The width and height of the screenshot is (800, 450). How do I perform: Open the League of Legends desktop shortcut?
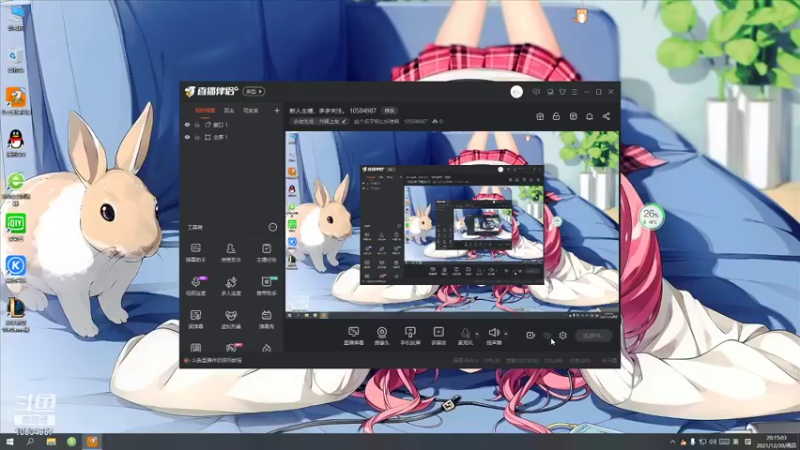16,314
